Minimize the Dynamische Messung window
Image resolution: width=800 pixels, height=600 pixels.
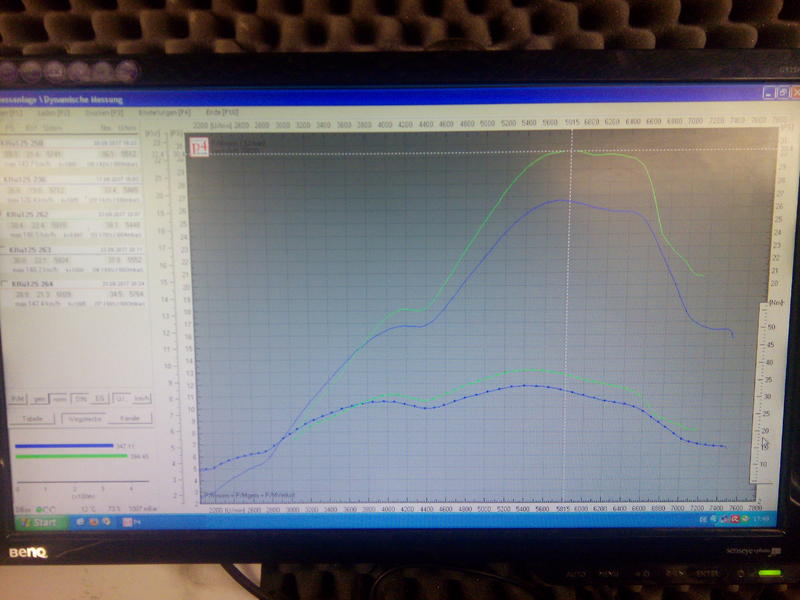pos(769,93)
